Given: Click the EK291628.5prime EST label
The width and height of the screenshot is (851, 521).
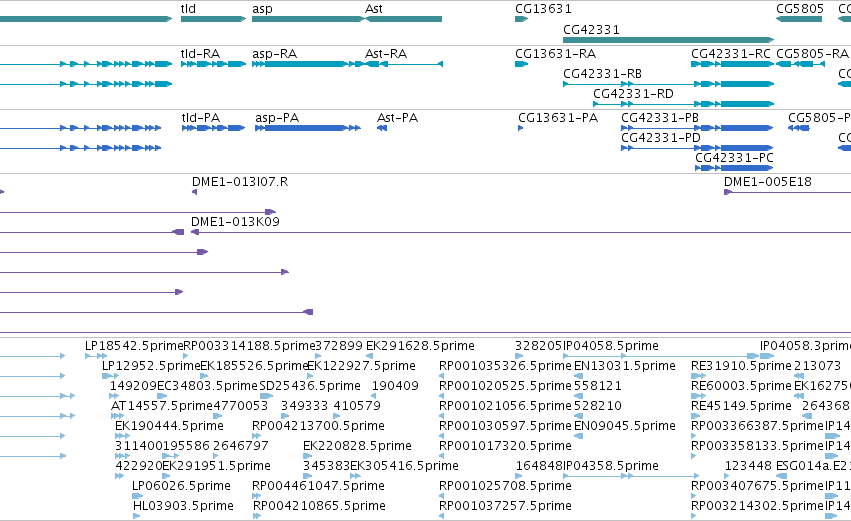Looking at the screenshot, I should [x=420, y=346].
